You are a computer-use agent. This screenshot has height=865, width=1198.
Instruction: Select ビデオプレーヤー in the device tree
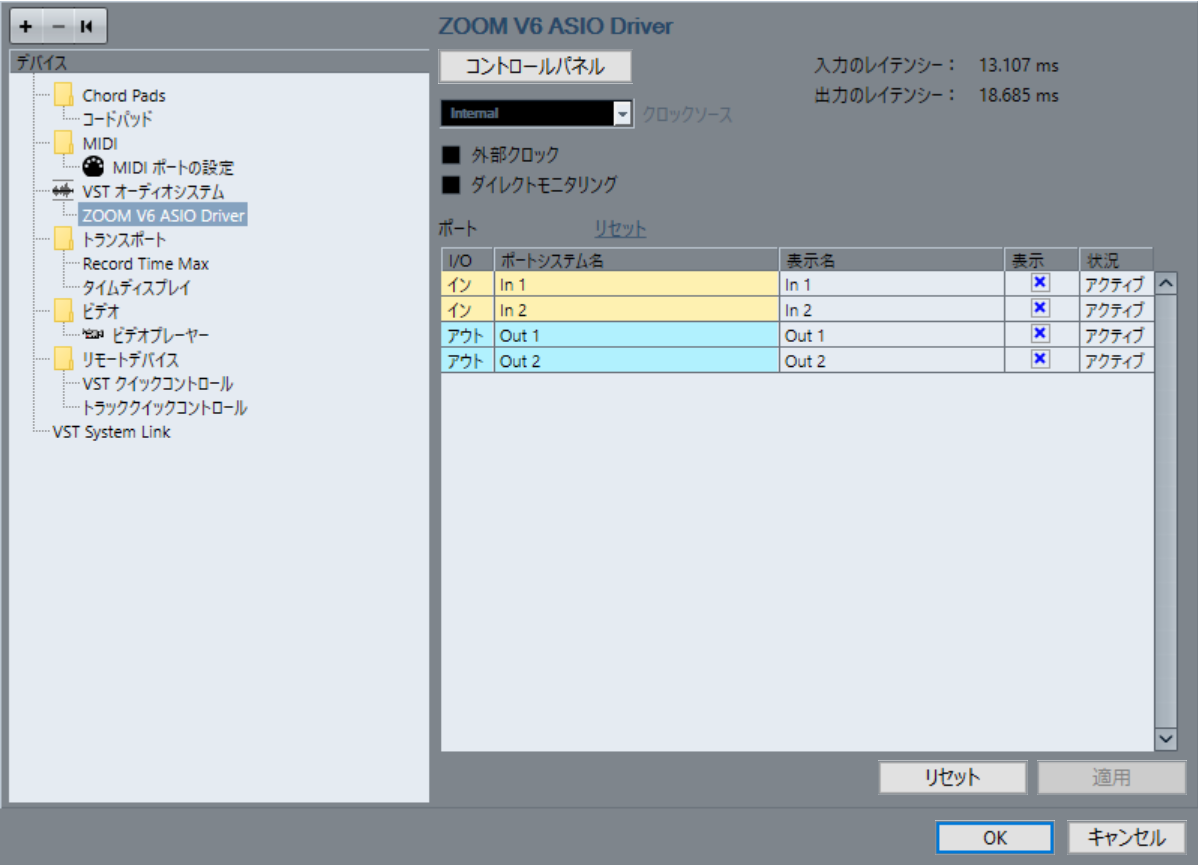pos(160,335)
